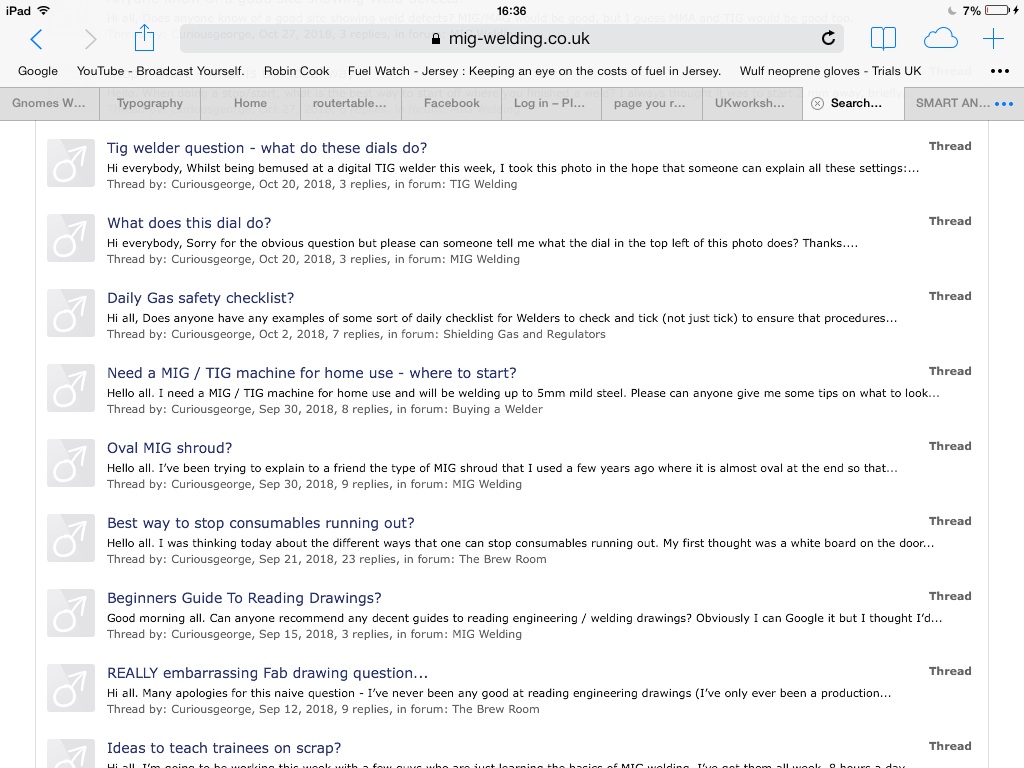Tap avatar beside What does this dial do?
This screenshot has width=1024, height=768.
point(71,238)
